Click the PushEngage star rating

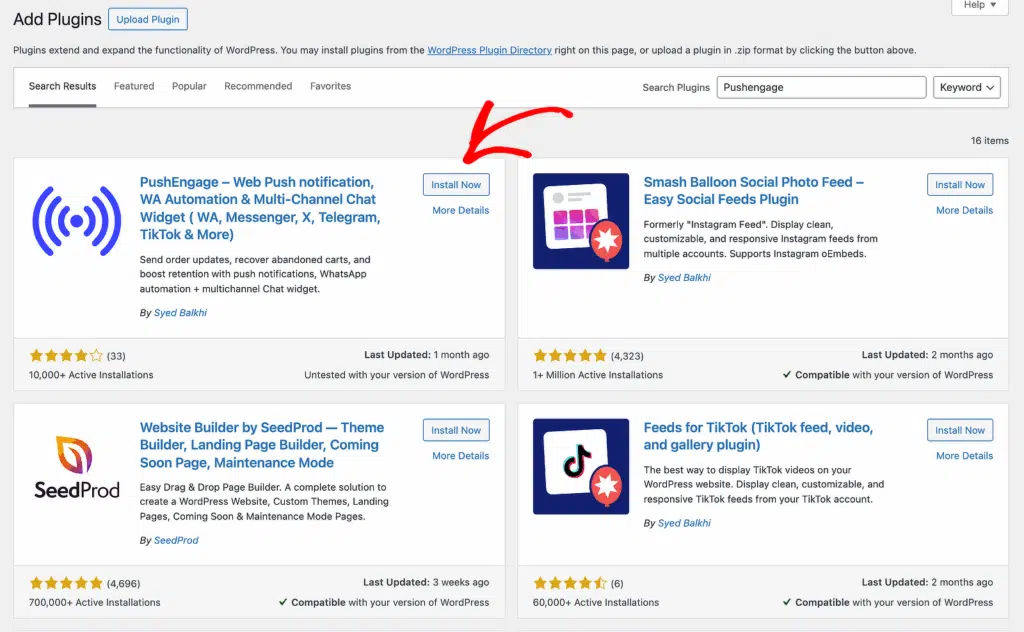point(66,356)
